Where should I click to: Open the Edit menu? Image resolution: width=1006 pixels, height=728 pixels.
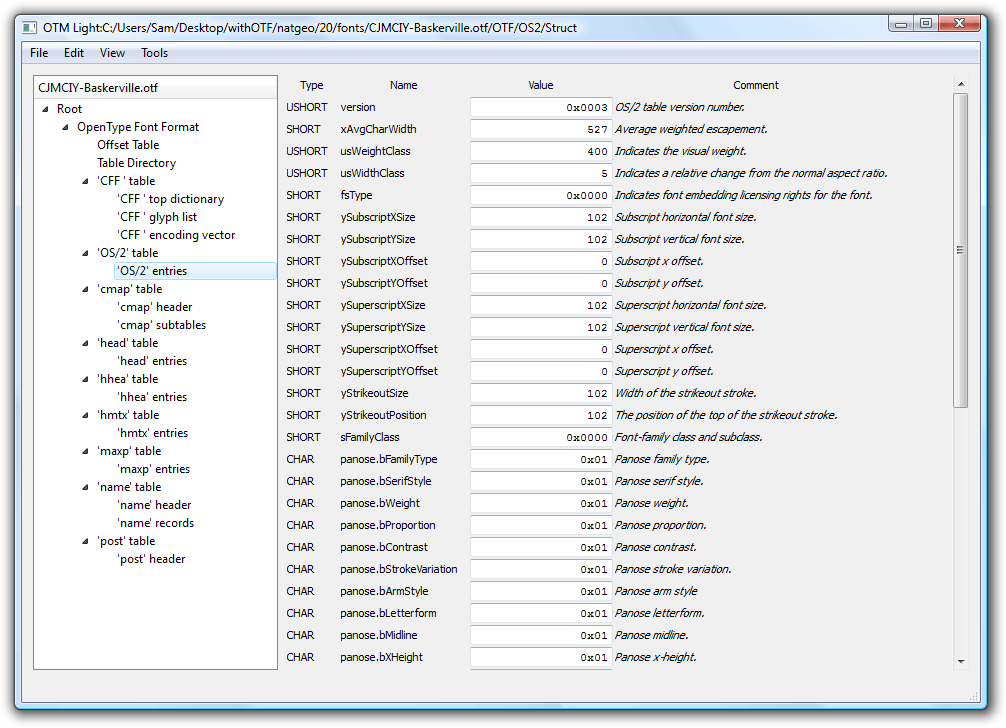tap(74, 53)
